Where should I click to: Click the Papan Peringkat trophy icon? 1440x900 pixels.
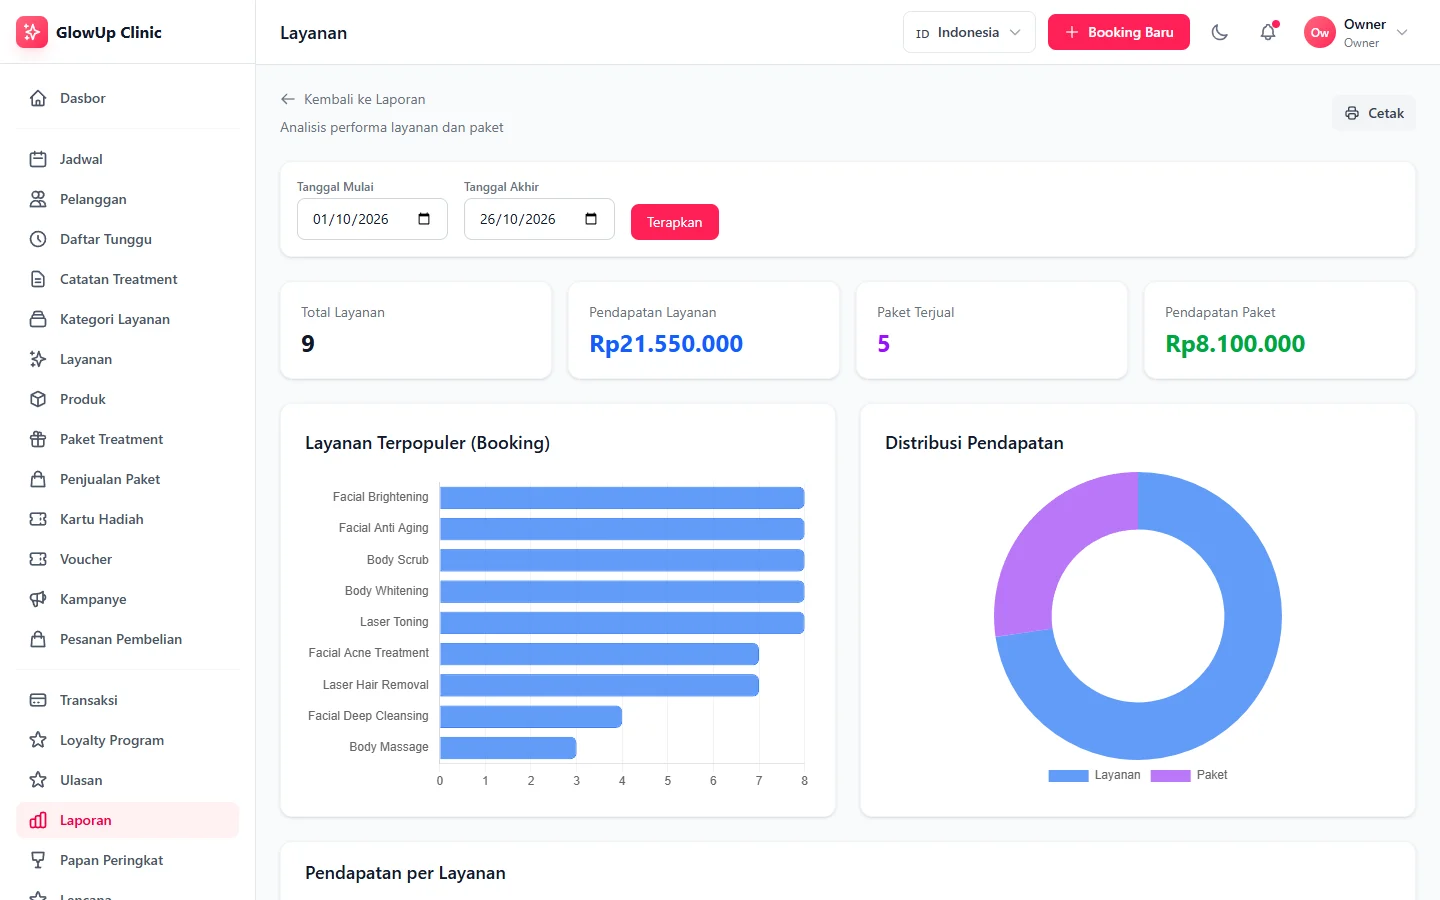[38, 860]
